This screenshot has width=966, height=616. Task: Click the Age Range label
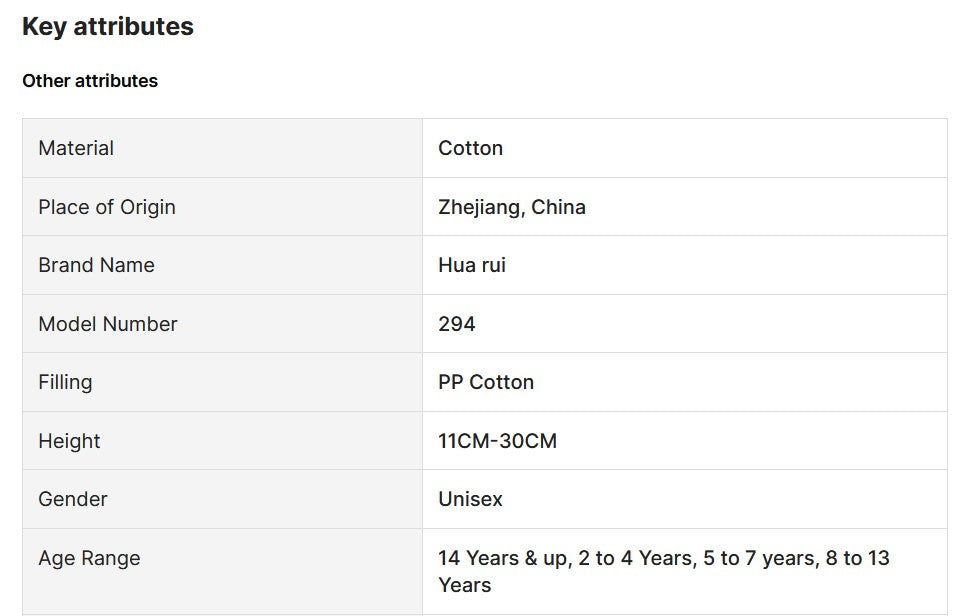(x=89, y=558)
